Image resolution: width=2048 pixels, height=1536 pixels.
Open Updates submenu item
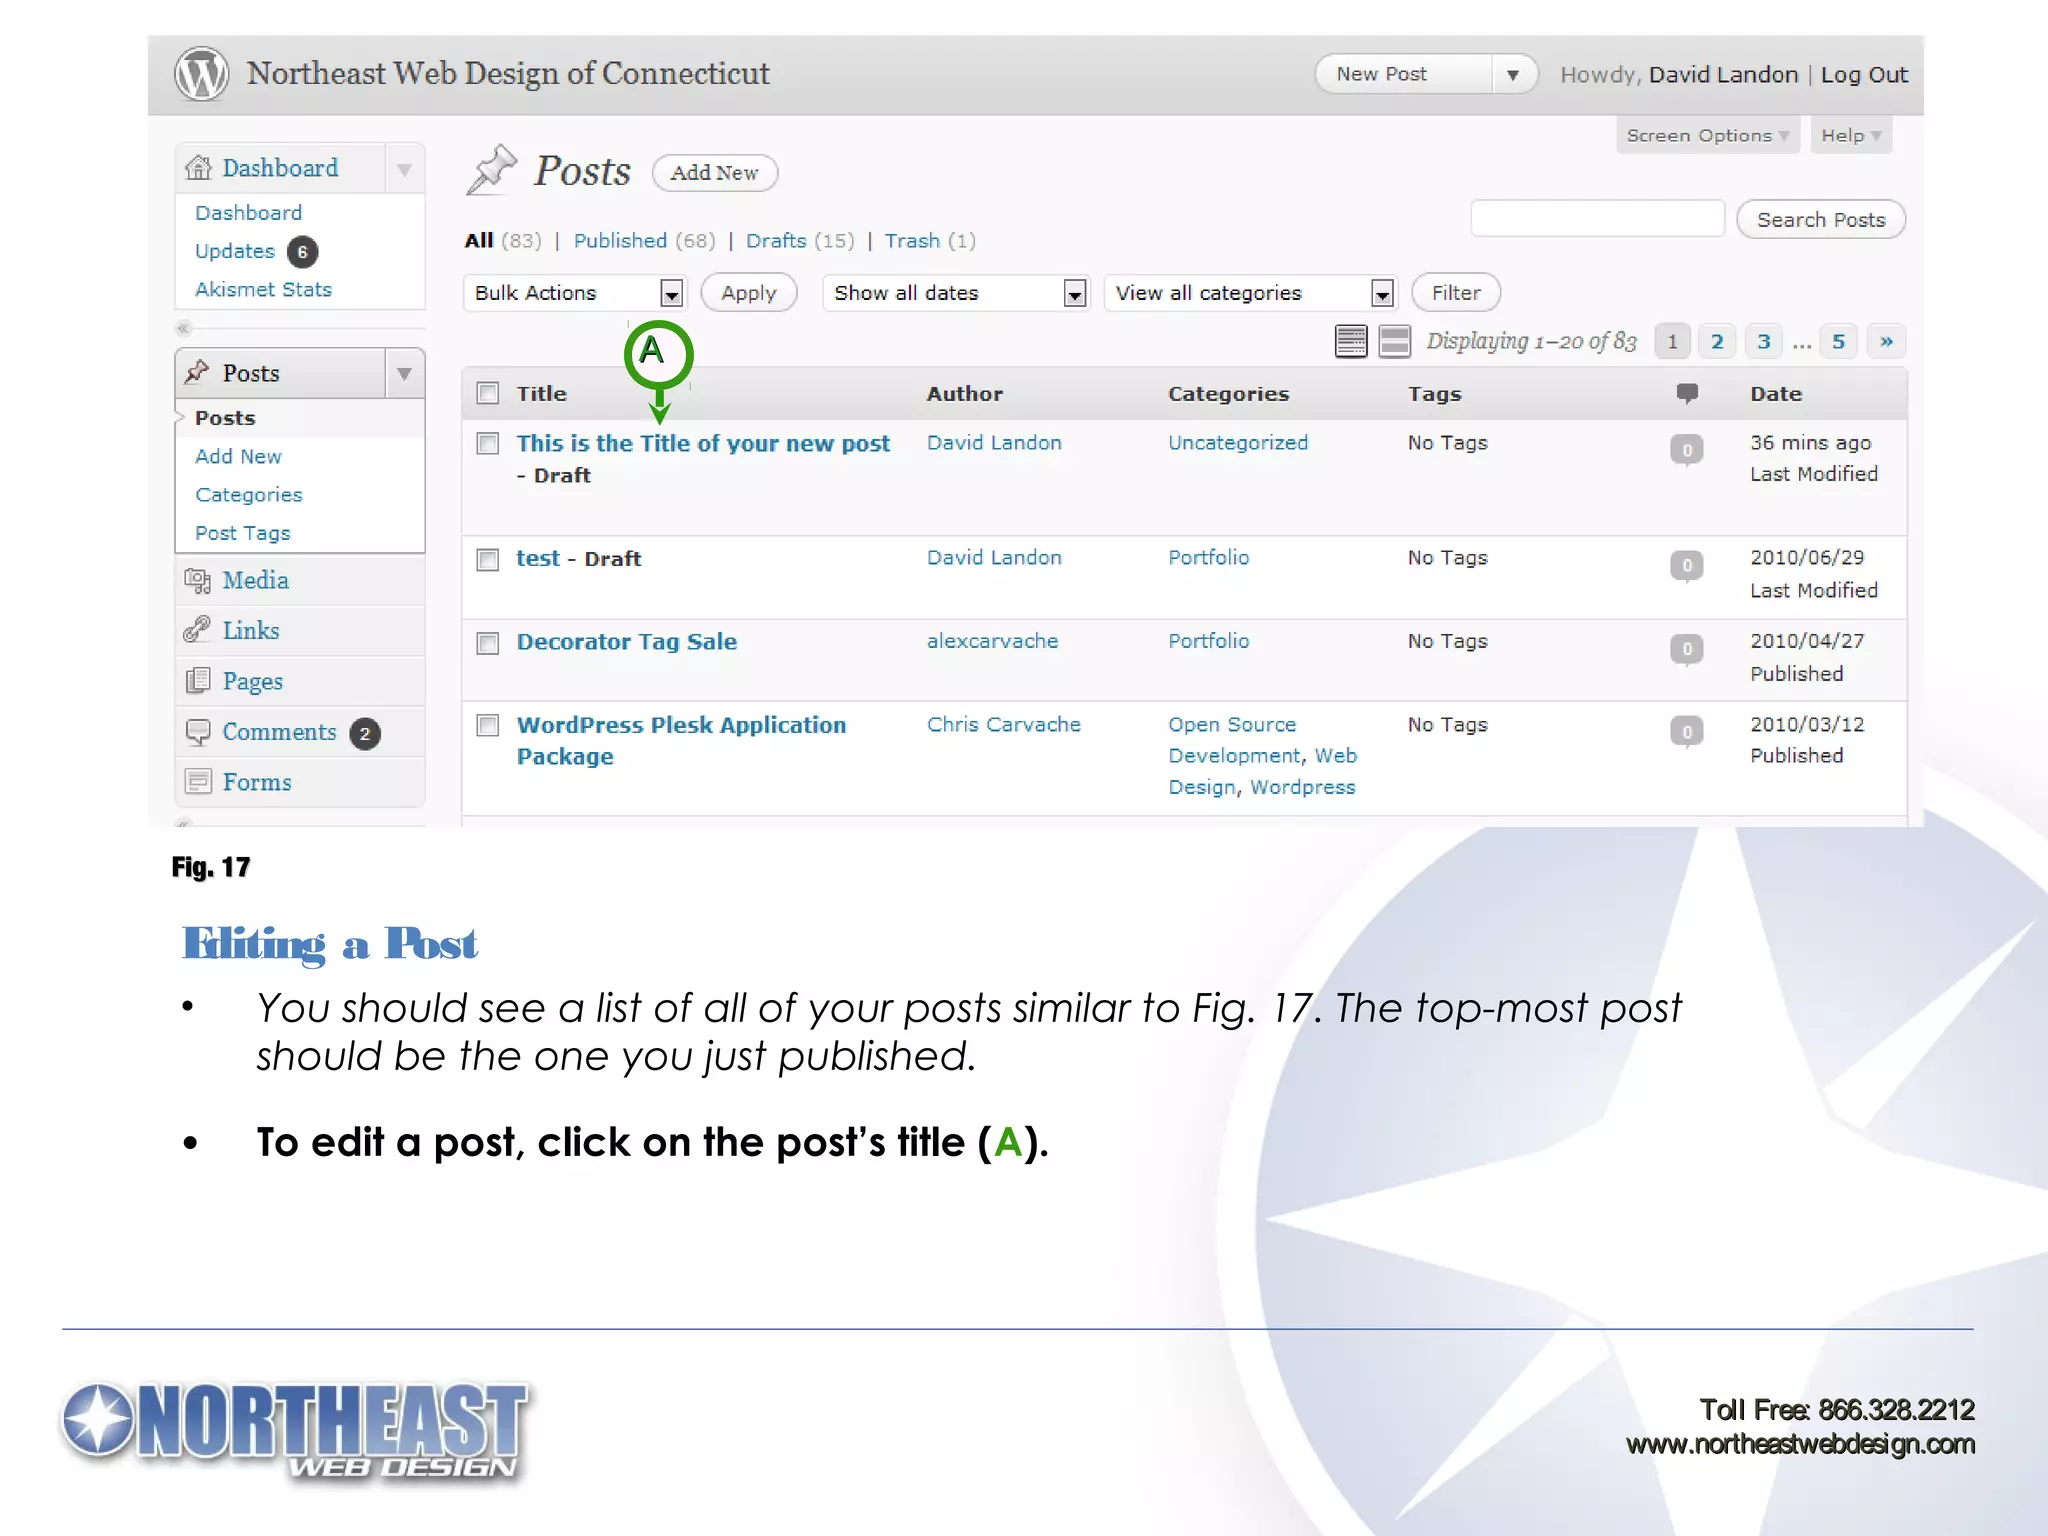tap(234, 251)
